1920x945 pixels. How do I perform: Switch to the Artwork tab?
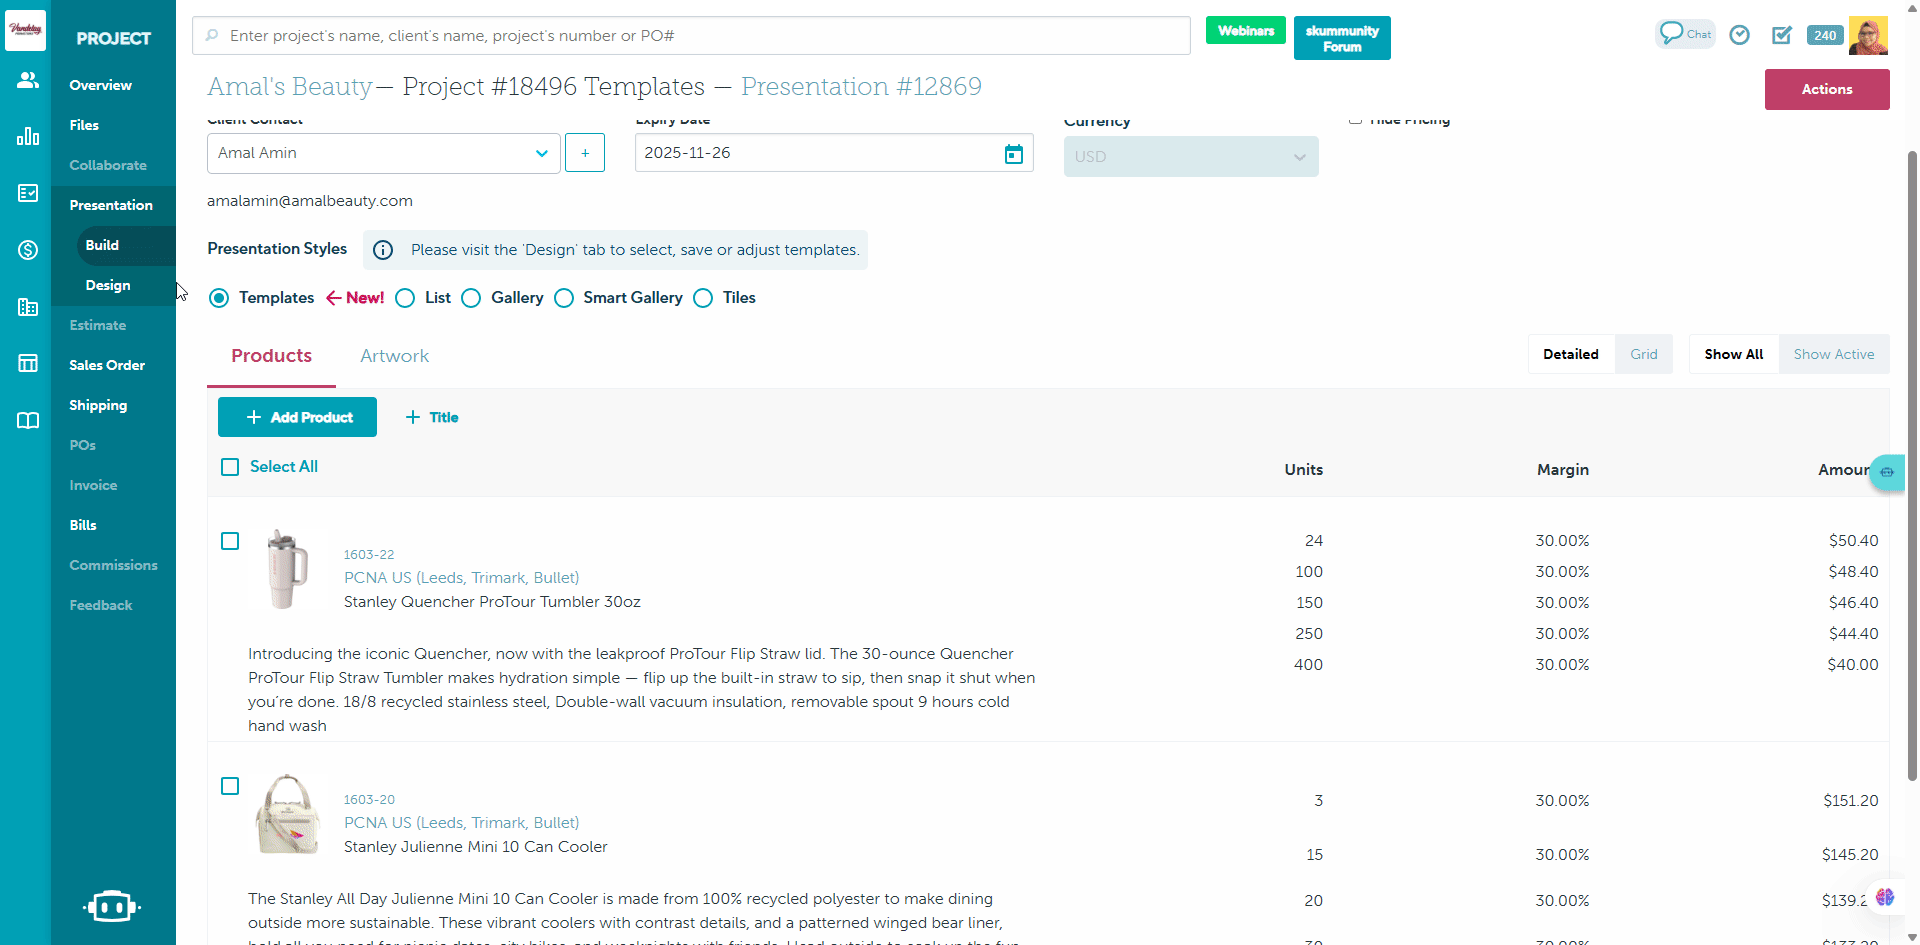click(x=394, y=356)
